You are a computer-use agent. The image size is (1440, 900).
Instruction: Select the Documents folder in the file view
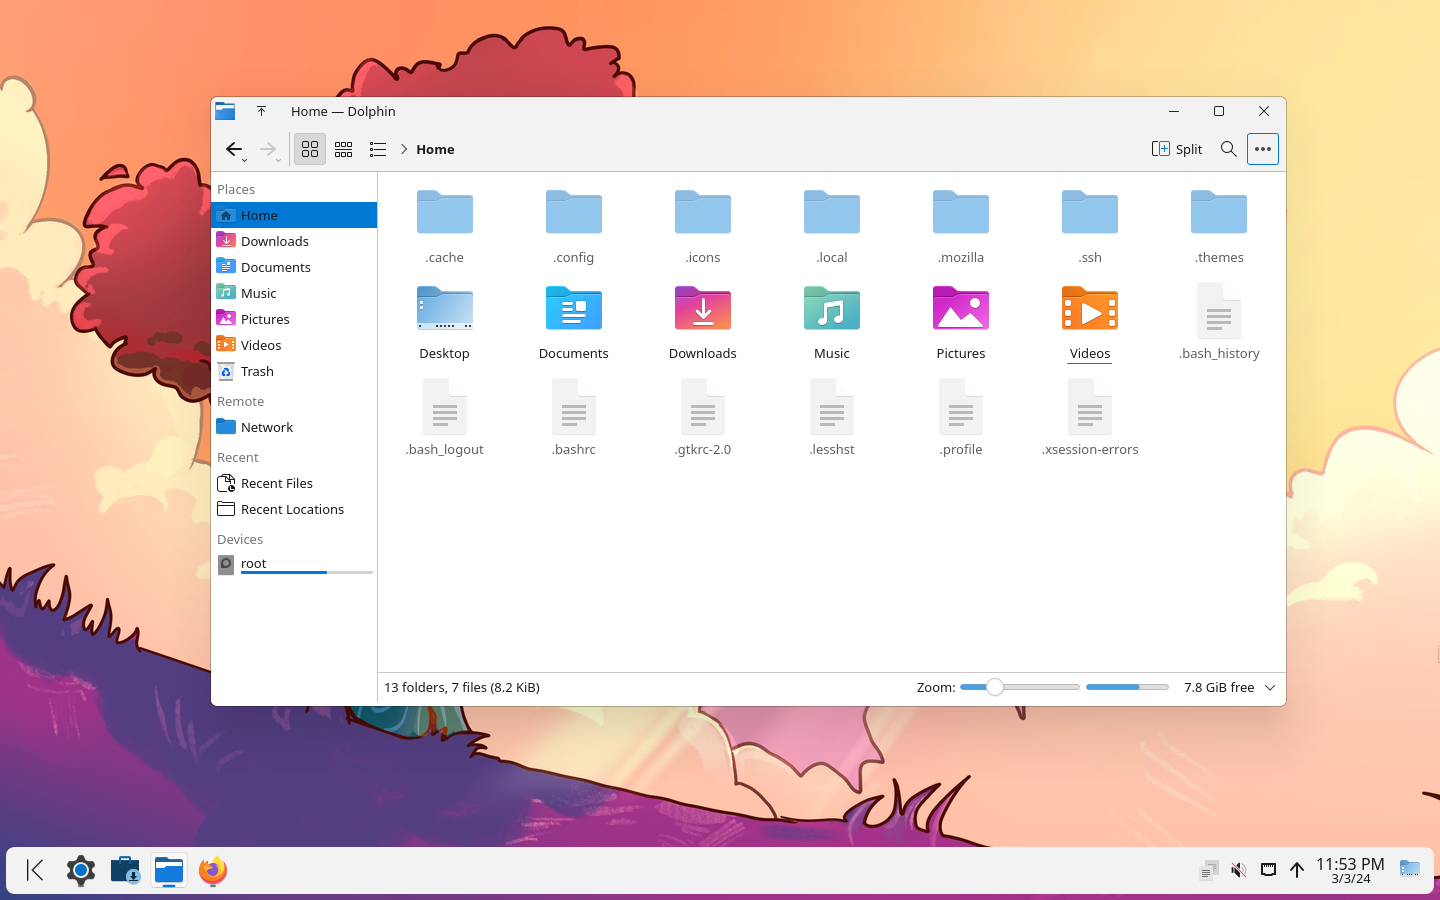pyautogui.click(x=573, y=308)
